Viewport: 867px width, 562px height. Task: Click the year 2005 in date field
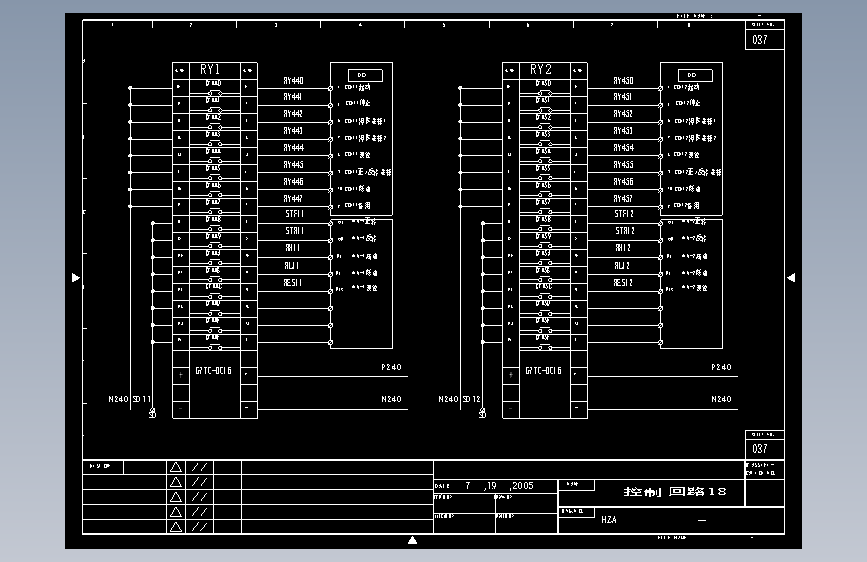[523, 486]
